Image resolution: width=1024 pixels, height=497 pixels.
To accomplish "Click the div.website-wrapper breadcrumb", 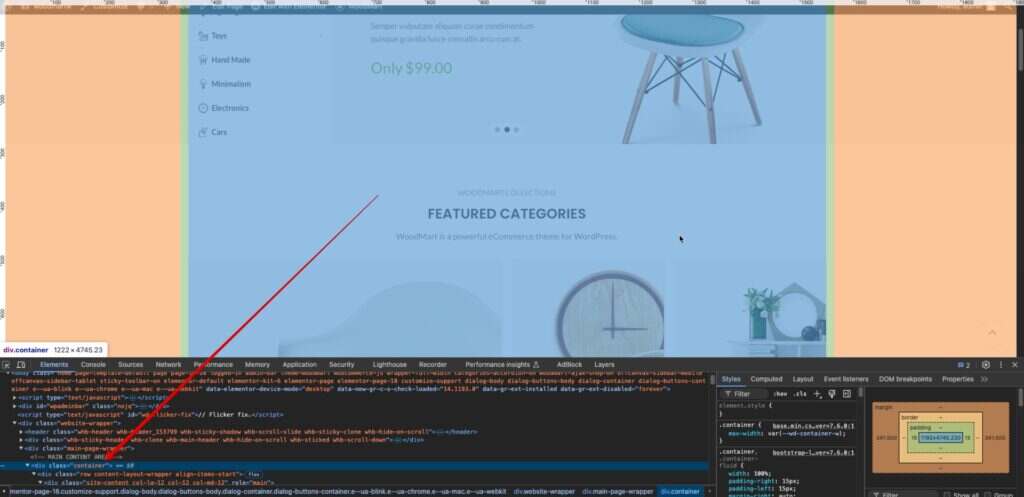I will pyautogui.click(x=544, y=491).
